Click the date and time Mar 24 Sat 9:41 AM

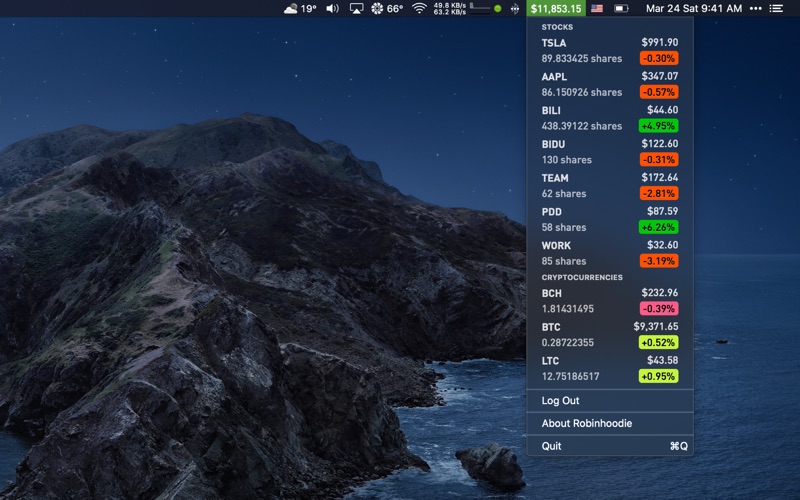(693, 8)
